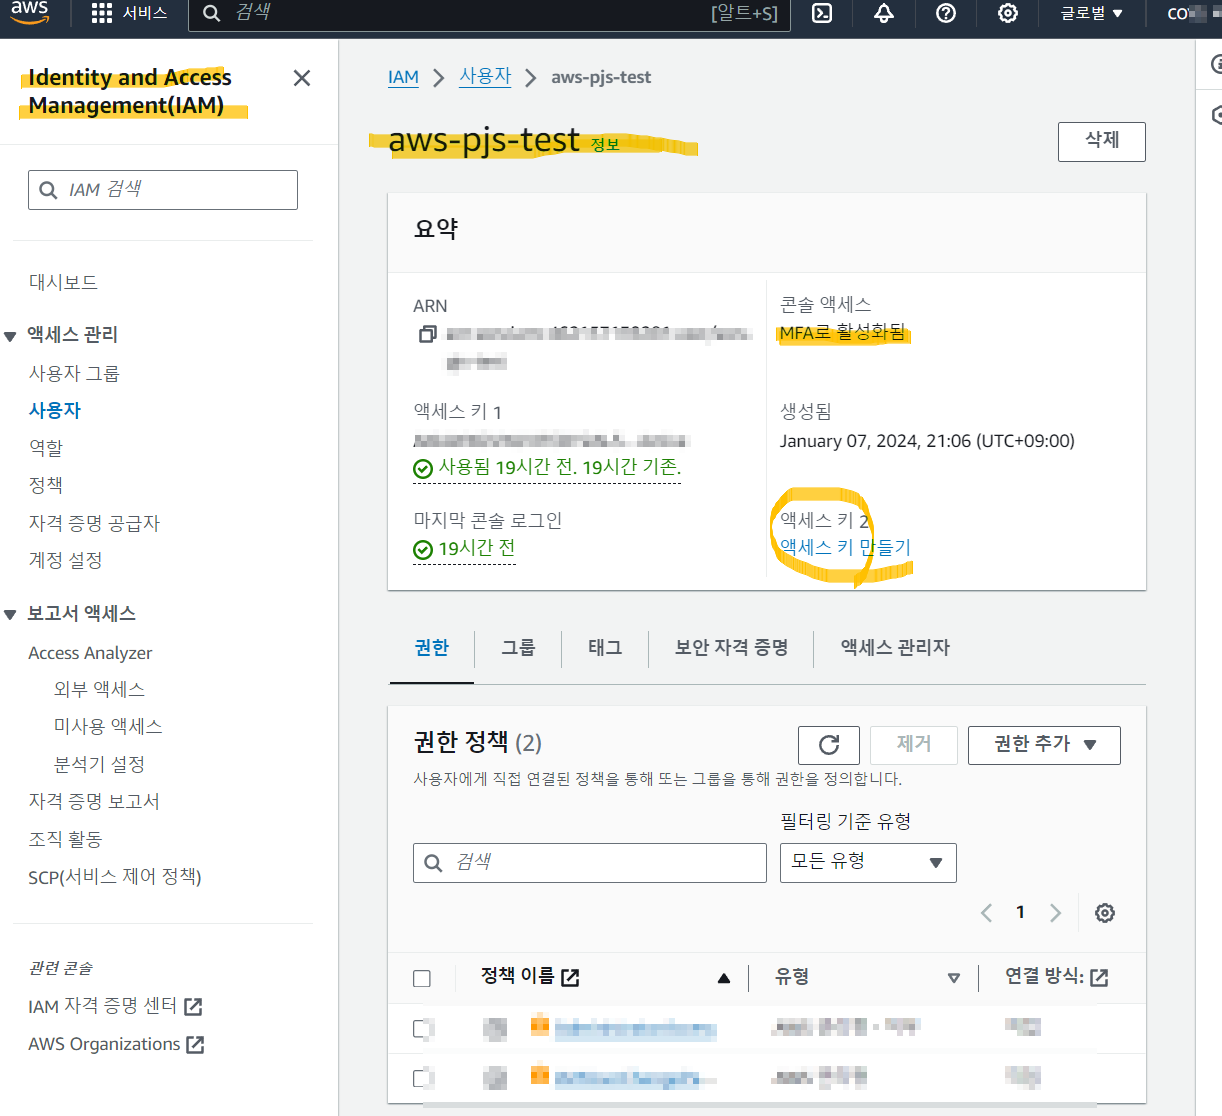The height and width of the screenshot is (1116, 1222).
Task: Refresh the permissions policies list
Action: point(829,745)
